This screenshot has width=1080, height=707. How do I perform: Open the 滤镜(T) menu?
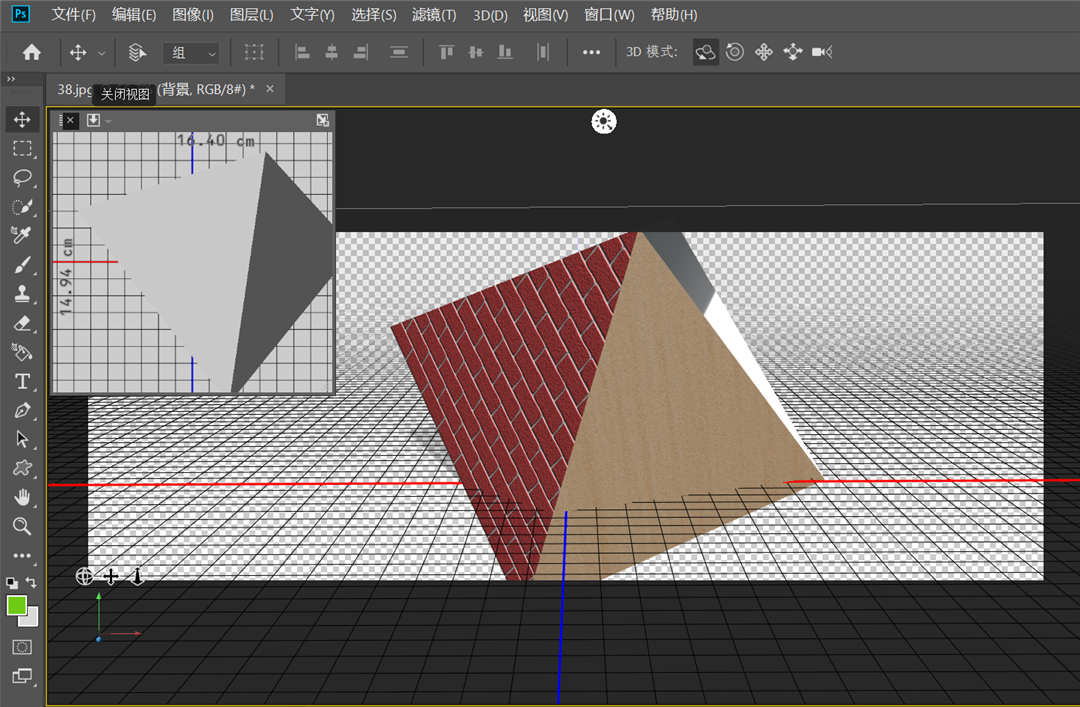[x=434, y=15]
